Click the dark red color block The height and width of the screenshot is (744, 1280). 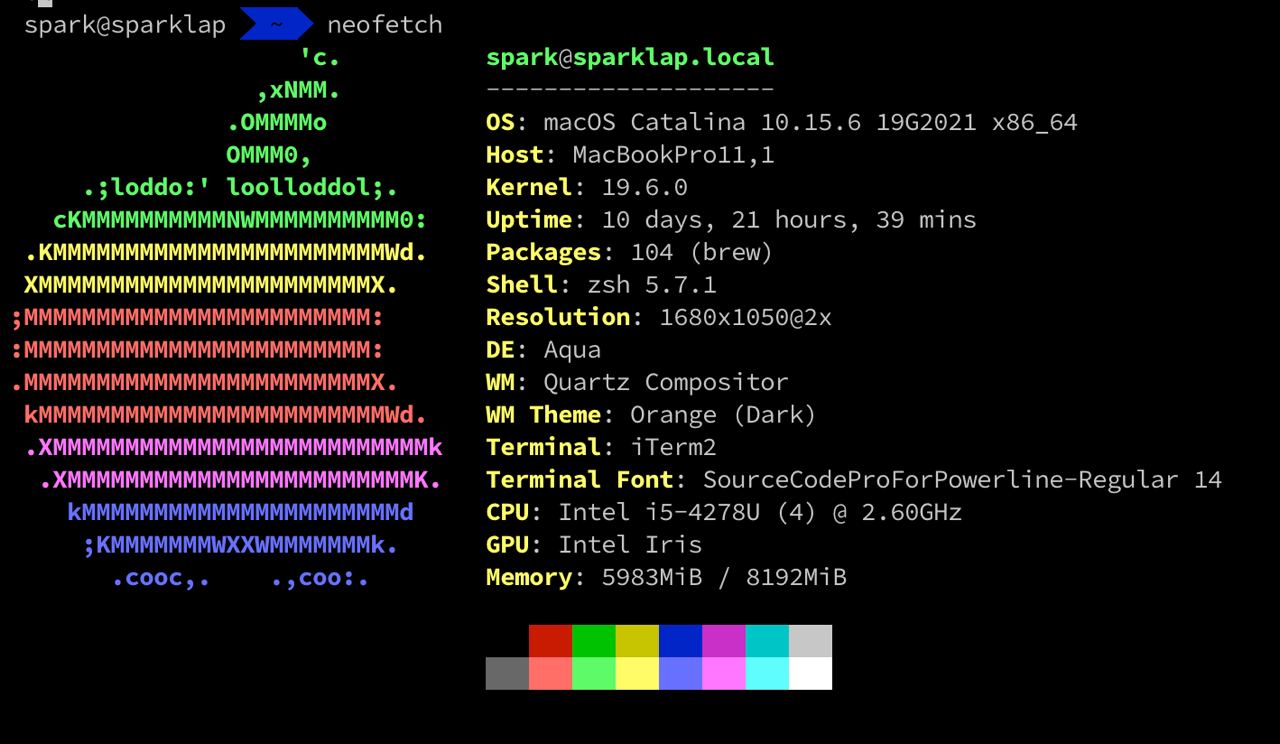point(550,641)
